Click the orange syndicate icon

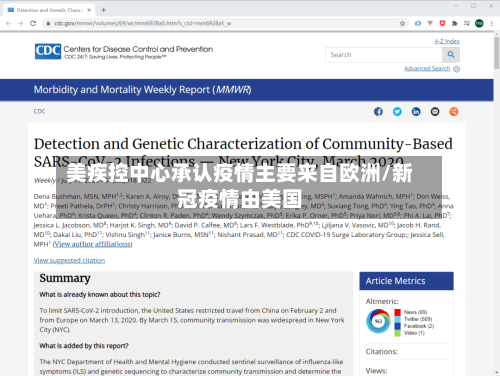coord(454,112)
